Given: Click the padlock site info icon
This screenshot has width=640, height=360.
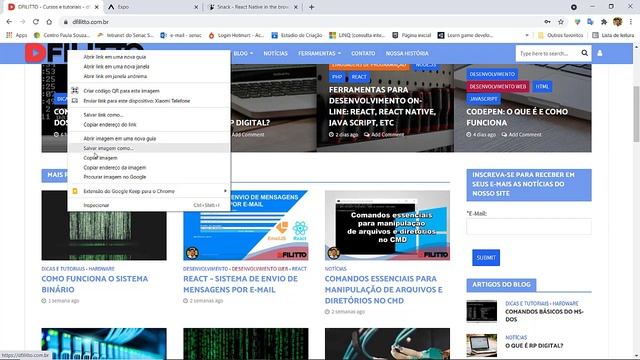Looking at the screenshot, I should click(65, 22).
